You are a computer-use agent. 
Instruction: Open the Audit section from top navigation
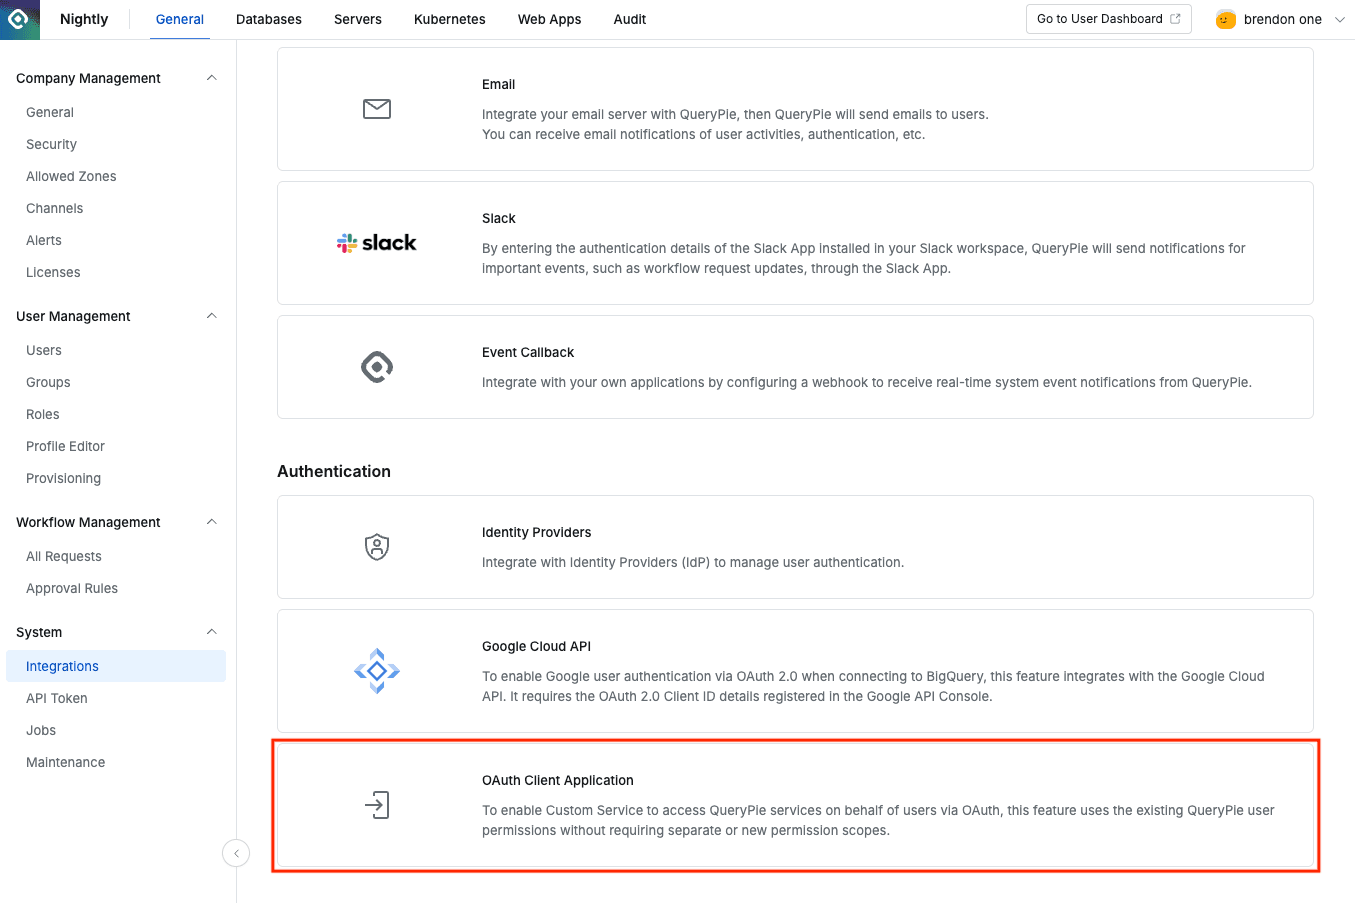point(629,19)
